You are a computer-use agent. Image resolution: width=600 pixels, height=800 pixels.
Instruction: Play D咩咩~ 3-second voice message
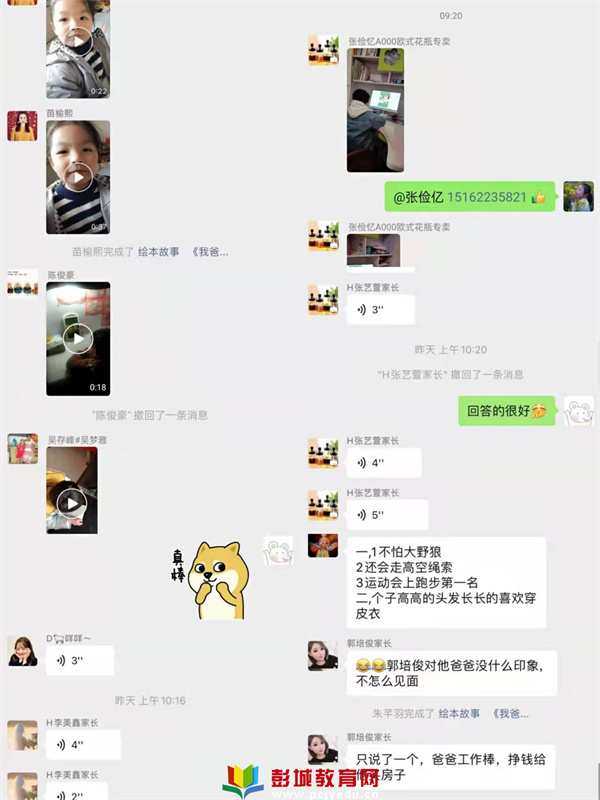pos(80,661)
